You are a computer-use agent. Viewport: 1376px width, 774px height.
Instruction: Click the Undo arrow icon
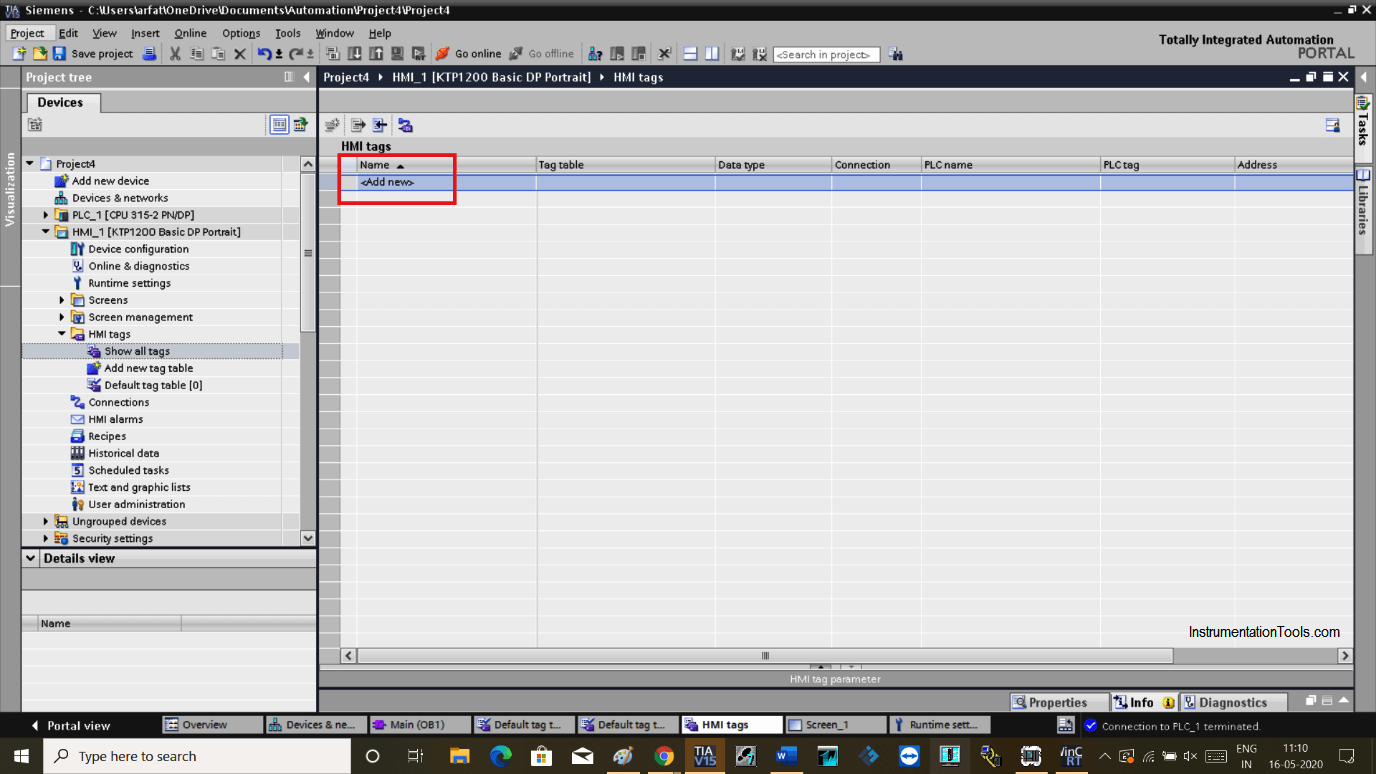(264, 54)
